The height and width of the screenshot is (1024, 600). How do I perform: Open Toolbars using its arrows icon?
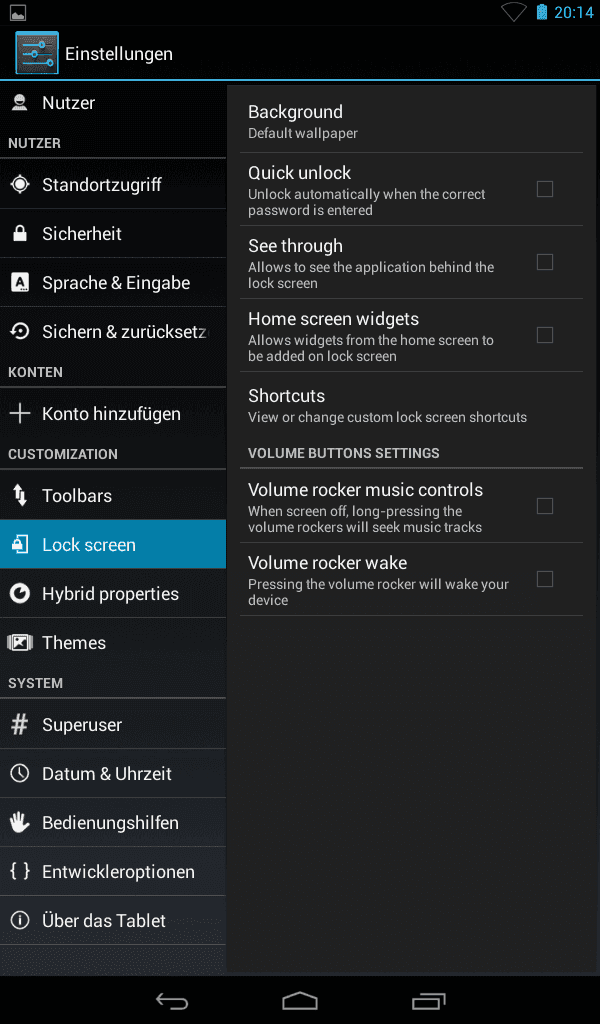point(20,496)
